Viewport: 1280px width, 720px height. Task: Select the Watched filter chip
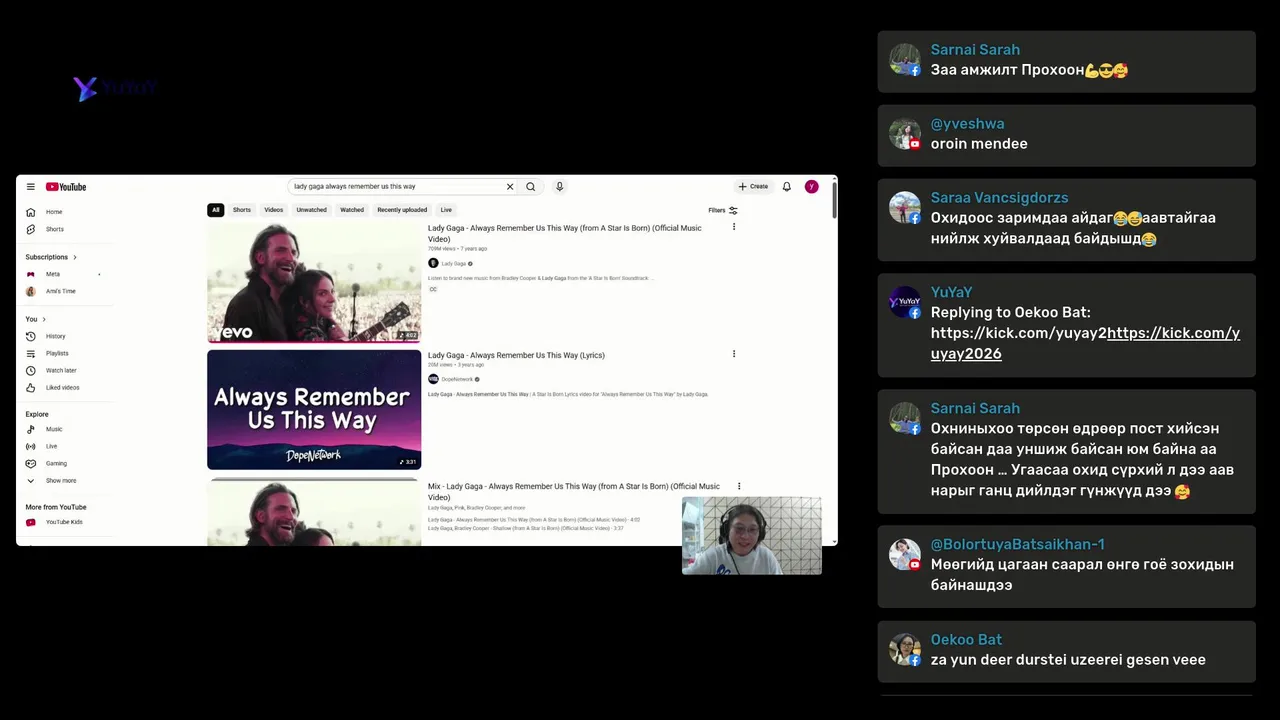tap(352, 210)
